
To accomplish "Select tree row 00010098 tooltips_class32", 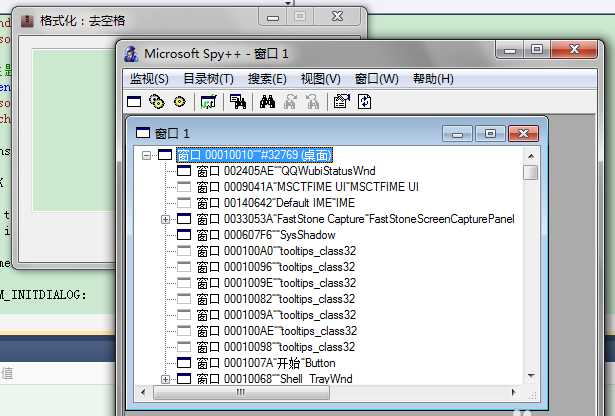I will pos(276,347).
